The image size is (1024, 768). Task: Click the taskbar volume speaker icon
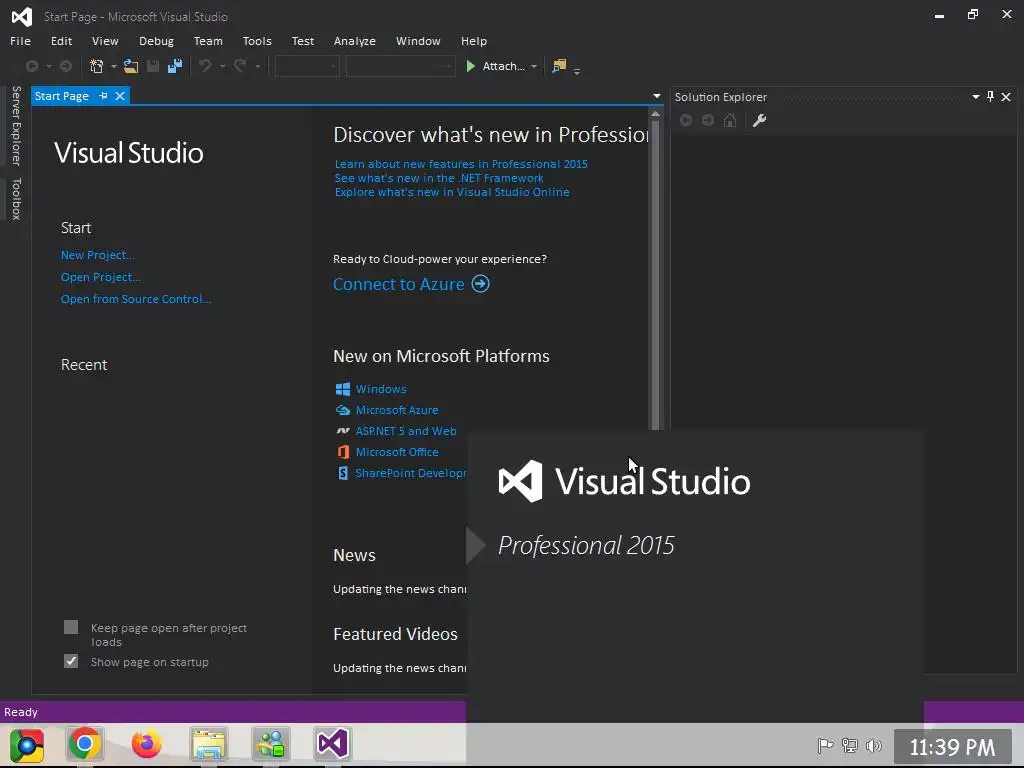(x=873, y=745)
